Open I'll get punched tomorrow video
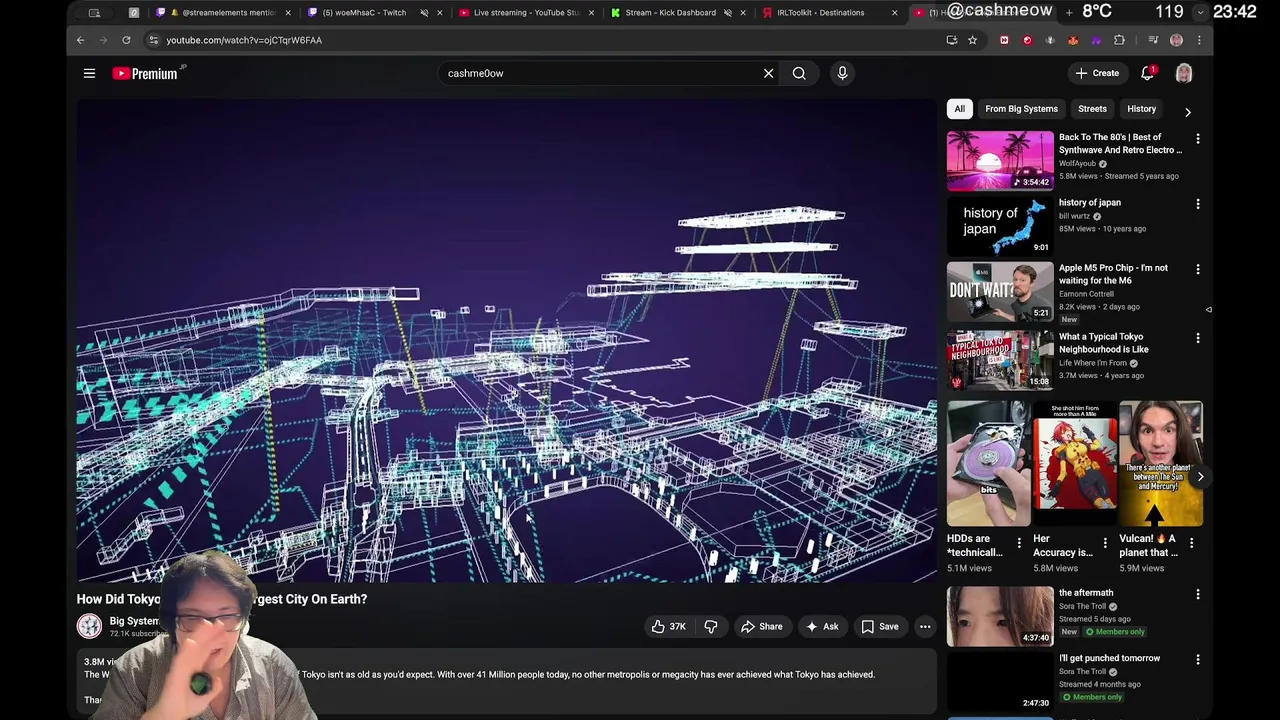Viewport: 1280px width, 720px height. 1000,681
